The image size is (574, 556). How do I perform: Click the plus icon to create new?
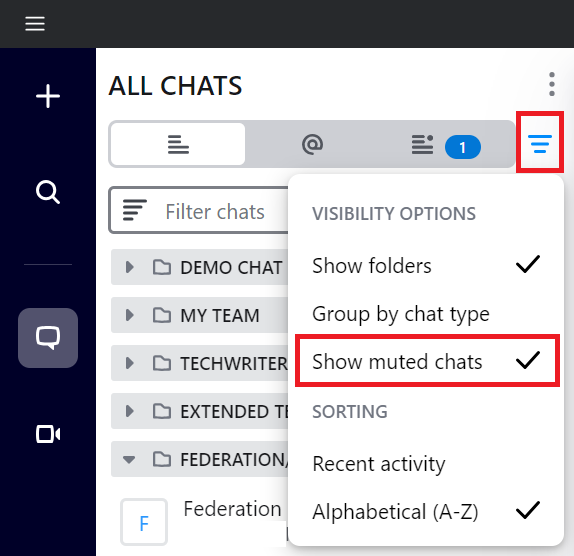48,96
